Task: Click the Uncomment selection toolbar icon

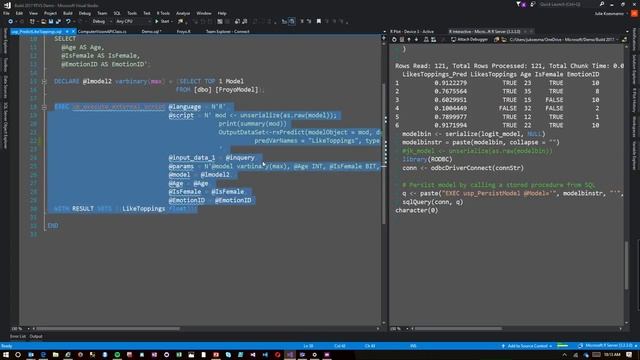Action: [309, 21]
